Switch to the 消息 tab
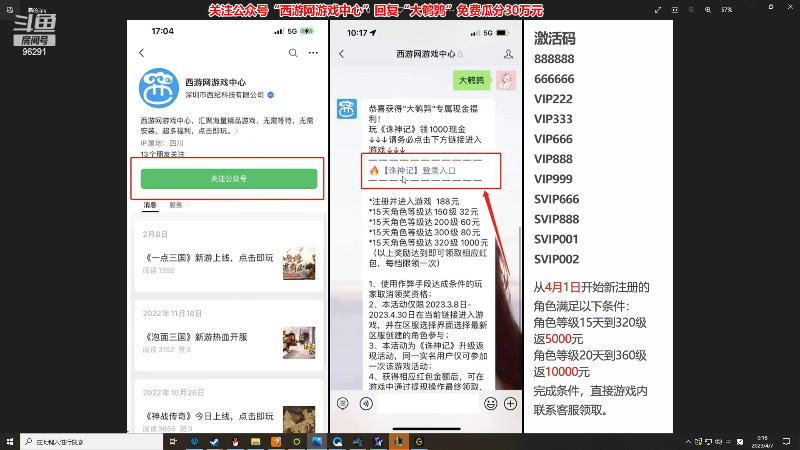 (x=150, y=205)
